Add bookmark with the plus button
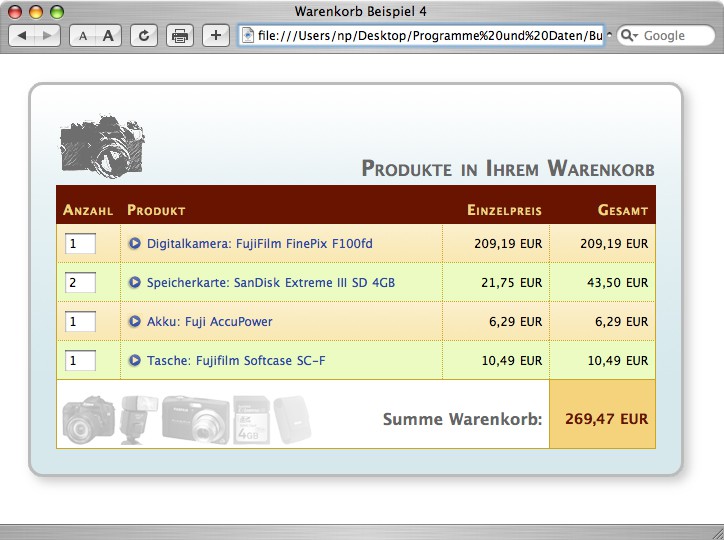 coord(216,36)
